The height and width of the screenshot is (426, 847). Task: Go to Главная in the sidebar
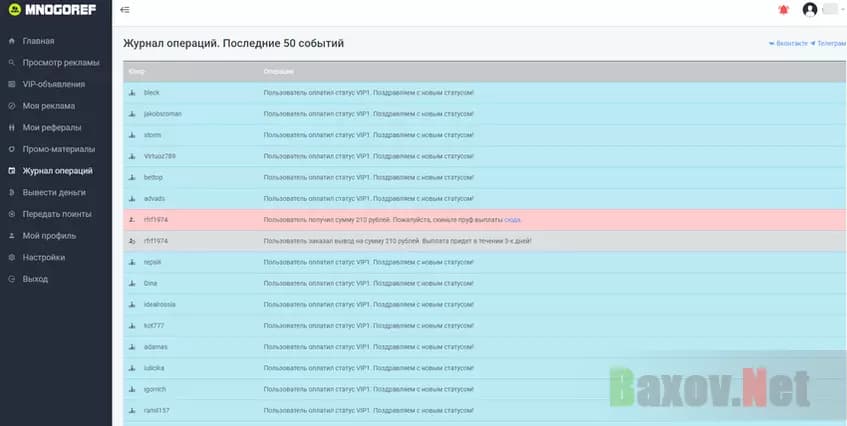point(38,41)
